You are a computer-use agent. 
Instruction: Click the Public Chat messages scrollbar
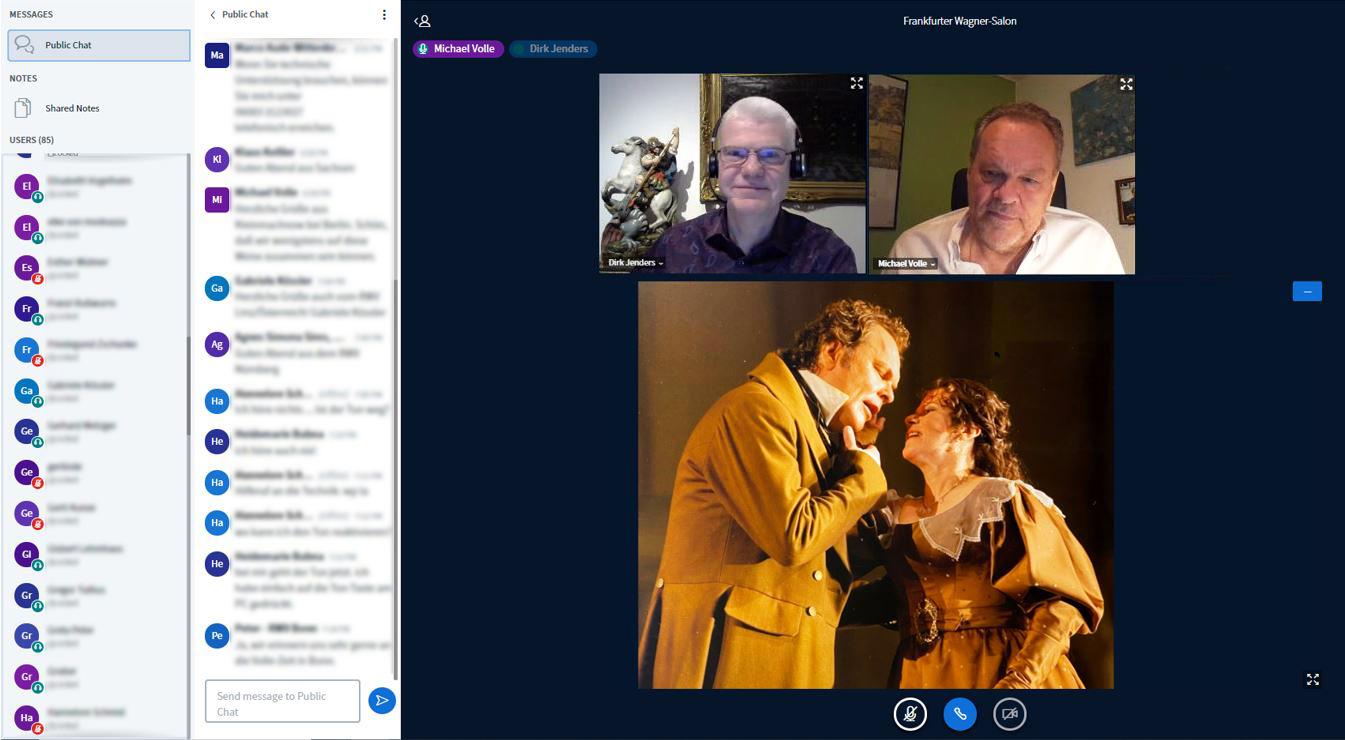click(x=396, y=478)
